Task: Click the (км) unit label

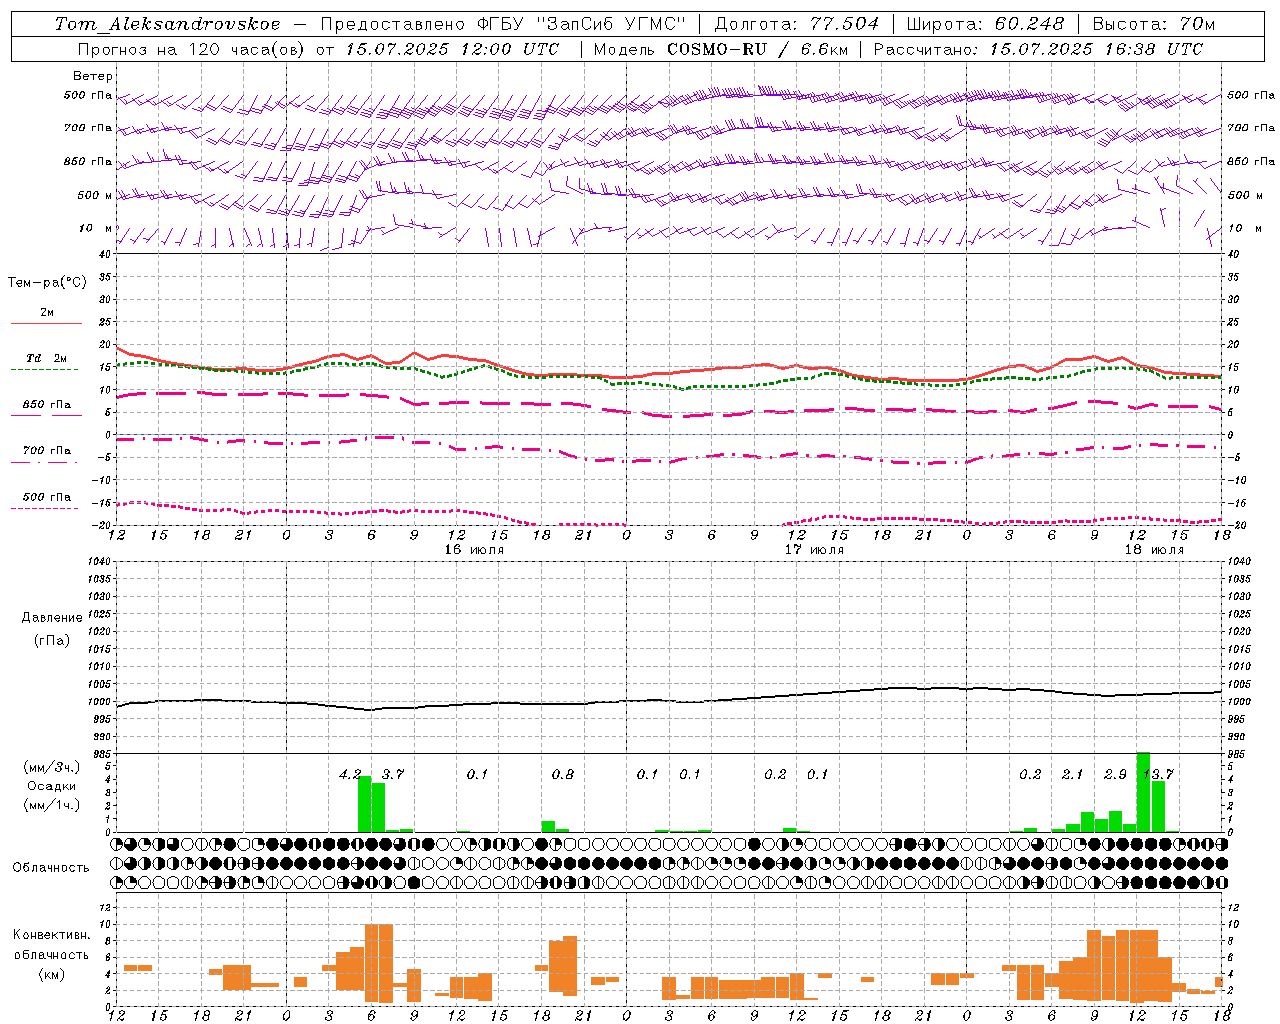Action: 51,974
